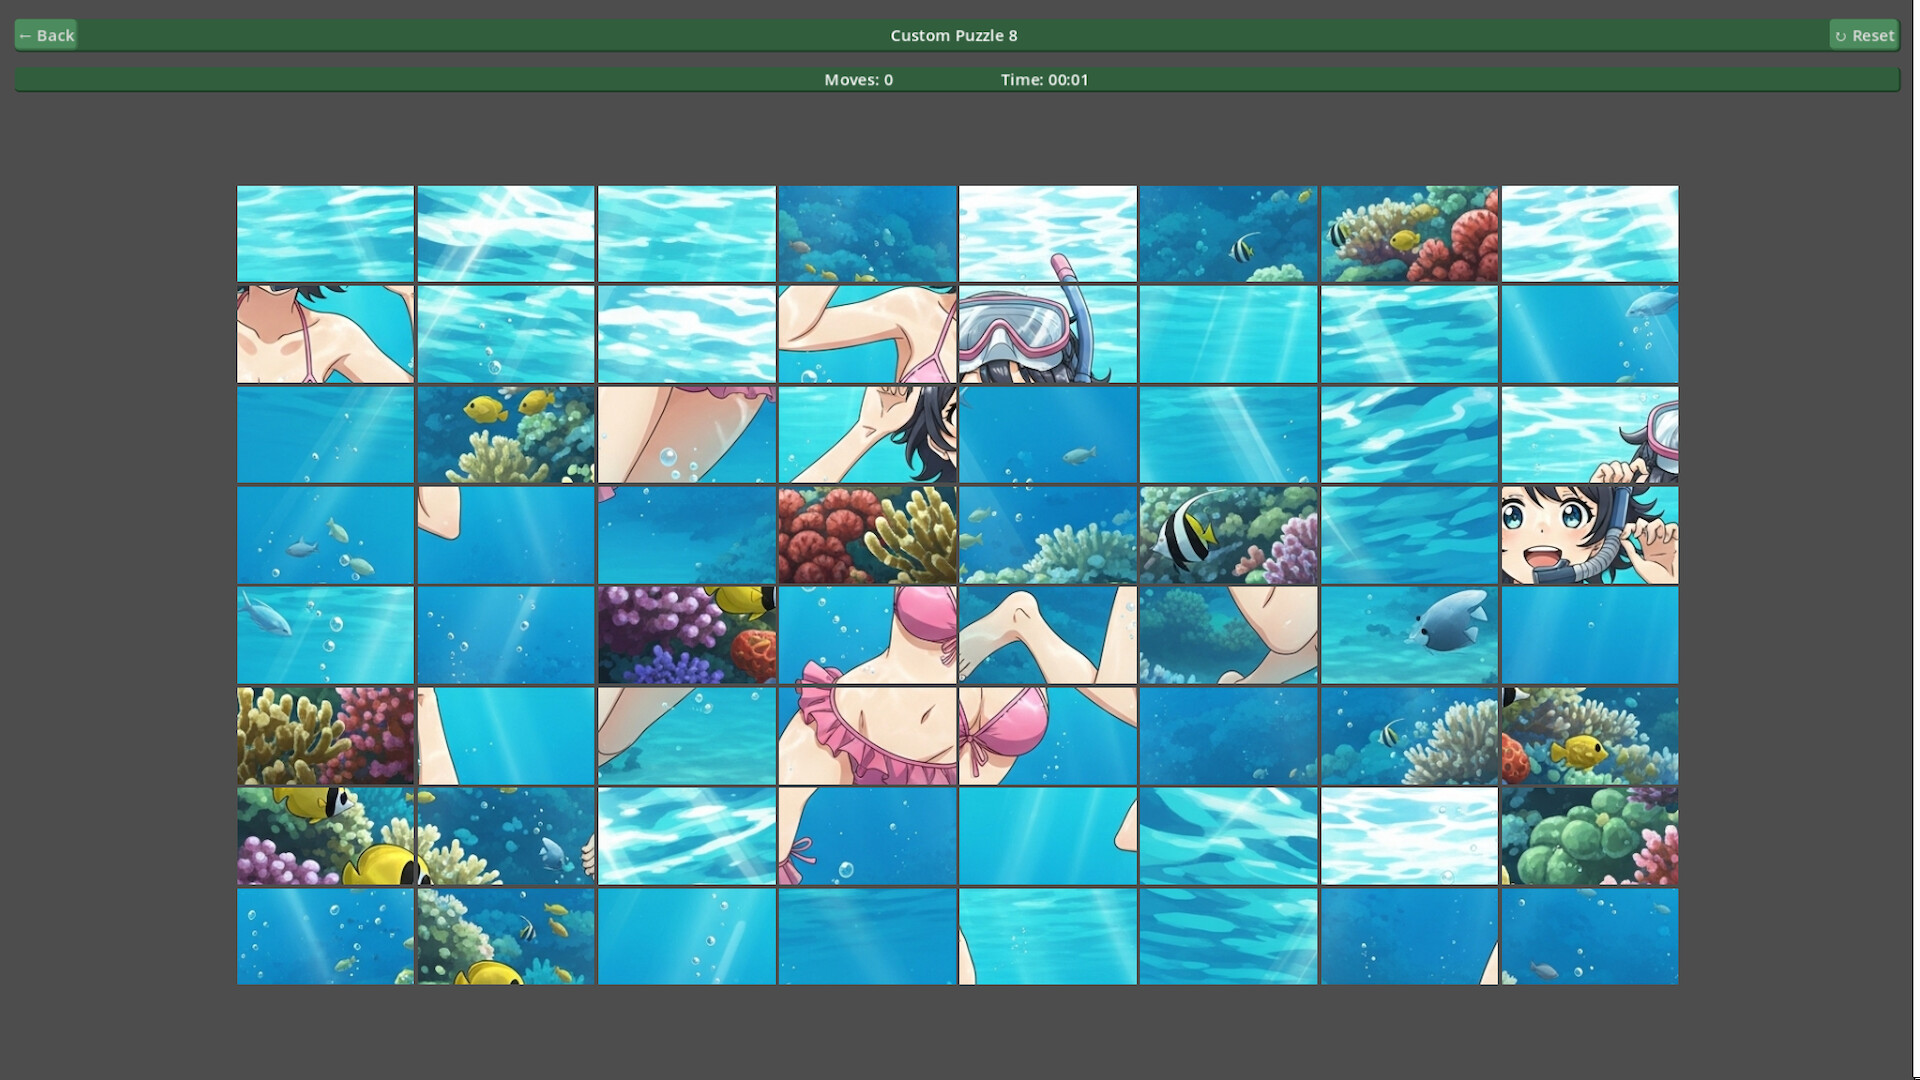The height and width of the screenshot is (1080, 1920).
Task: Select the purple coral with orange fish tile
Action: 686,635
